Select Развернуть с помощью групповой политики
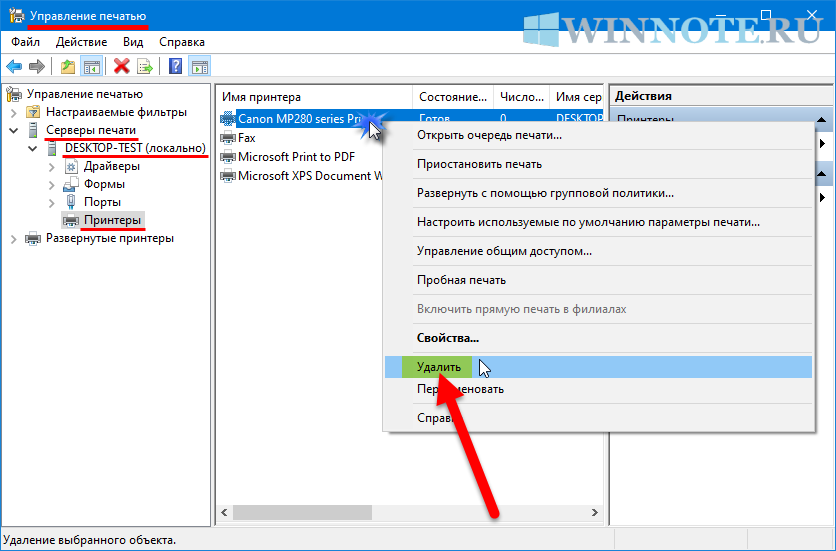836x551 pixels. click(599, 193)
